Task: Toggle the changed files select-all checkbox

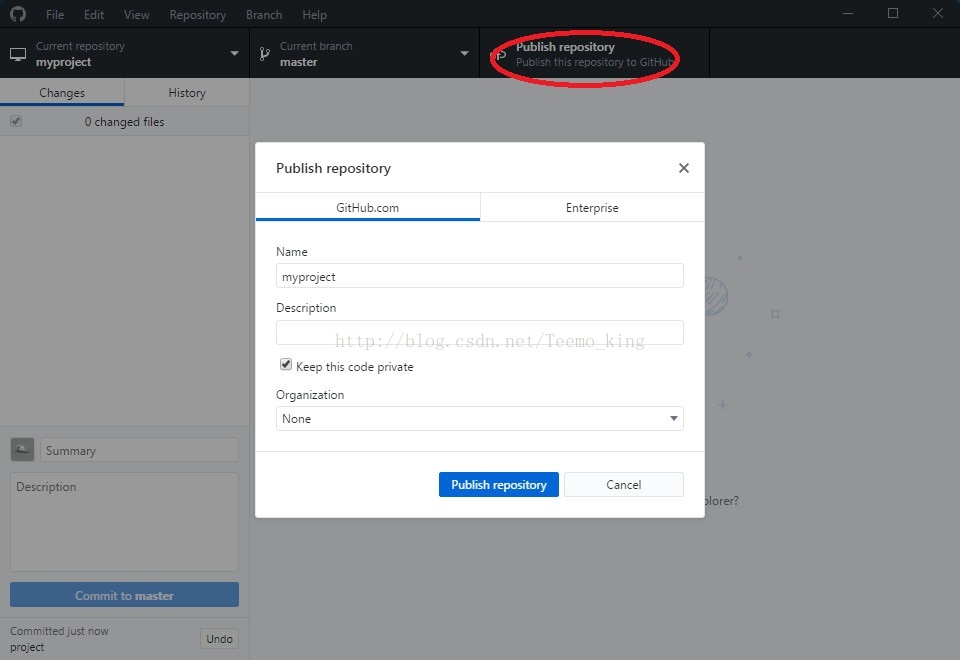Action: [x=16, y=121]
